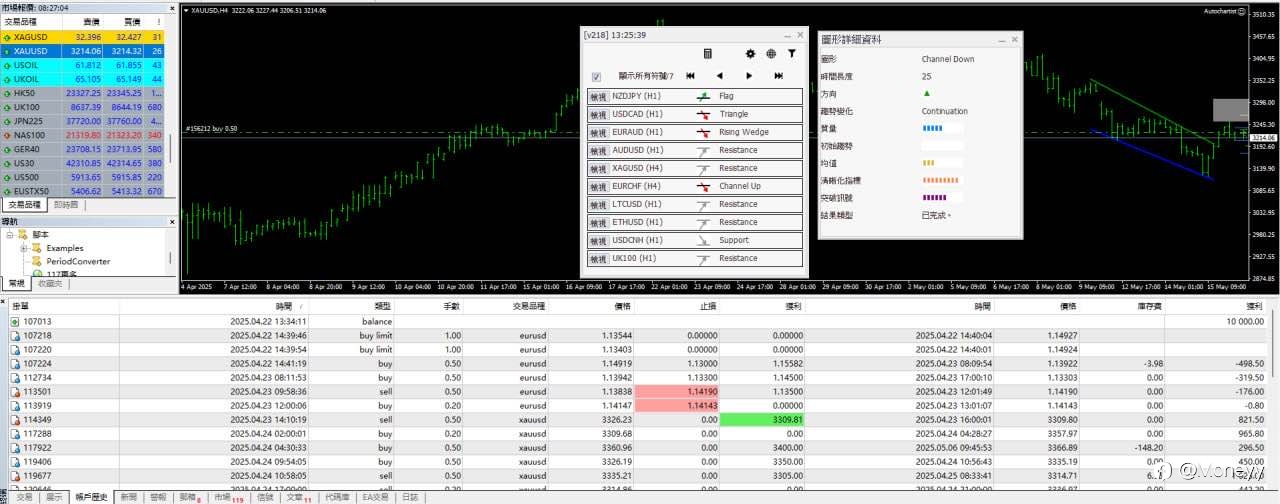
Task: Toggle the show all symbols checkbox
Action: tap(596, 77)
